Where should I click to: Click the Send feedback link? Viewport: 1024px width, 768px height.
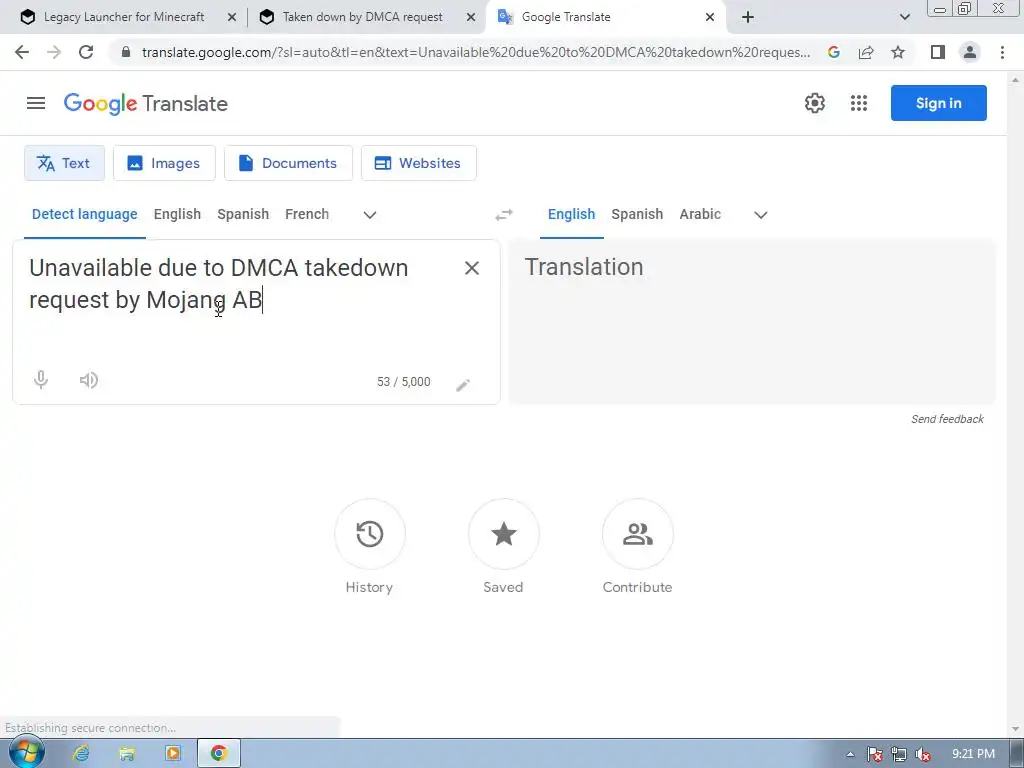(947, 419)
